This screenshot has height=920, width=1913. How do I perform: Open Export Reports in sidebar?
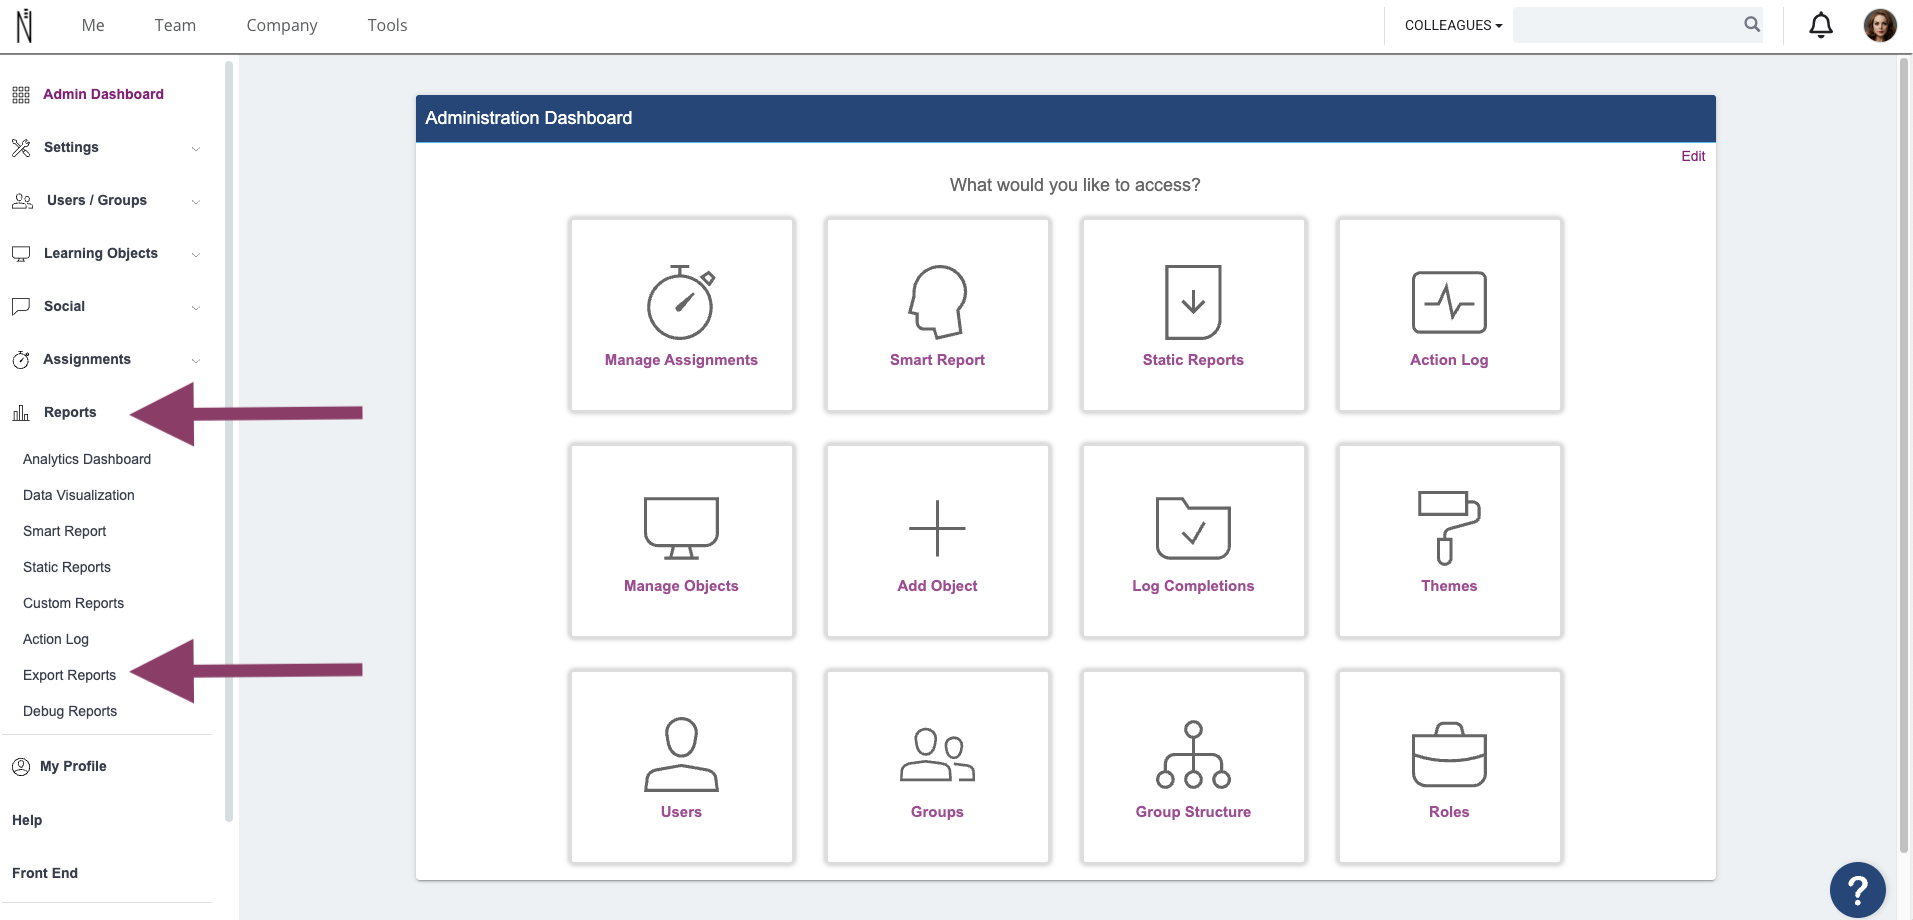(x=70, y=675)
